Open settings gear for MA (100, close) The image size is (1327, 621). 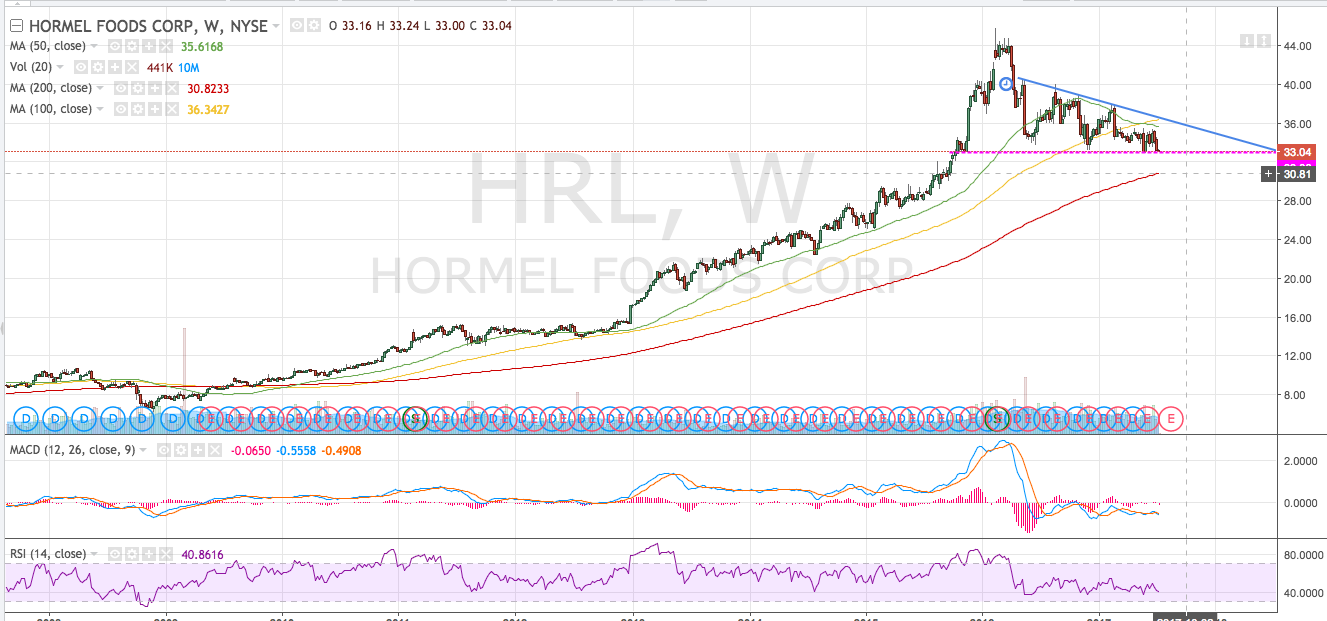(x=138, y=109)
